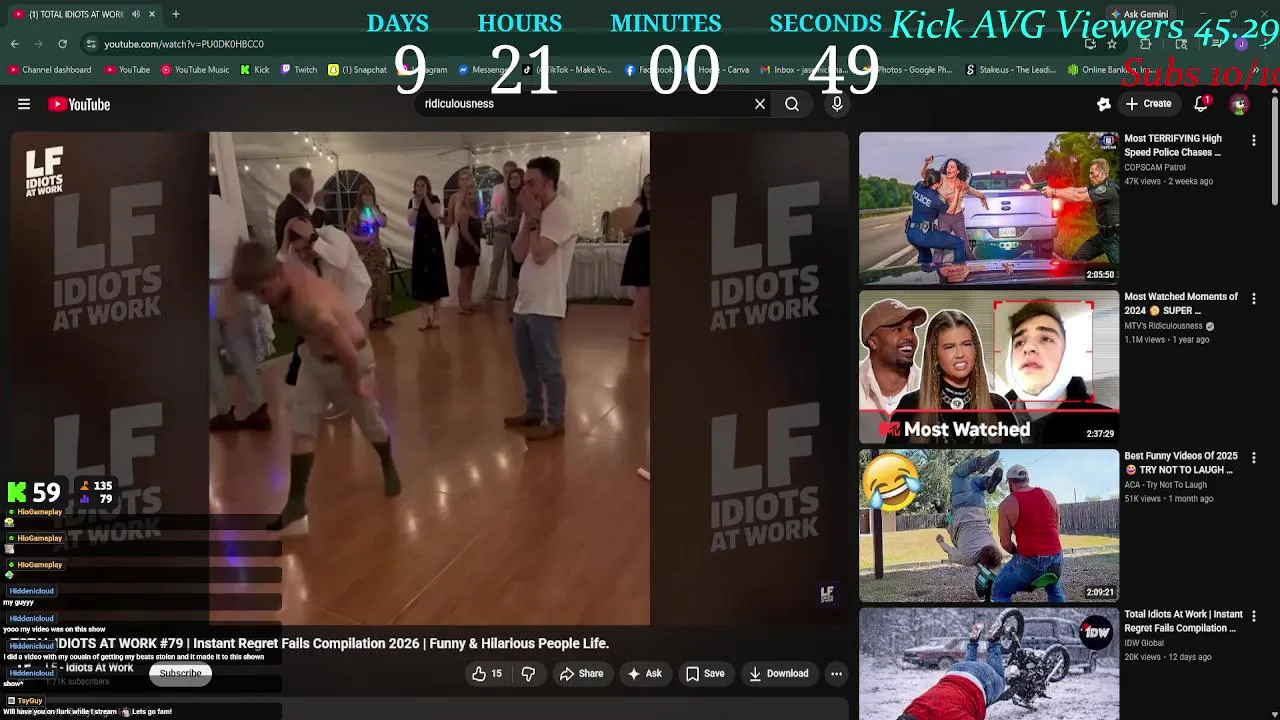The height and width of the screenshot is (720, 1280).
Task: Download the video
Action: tap(778, 674)
